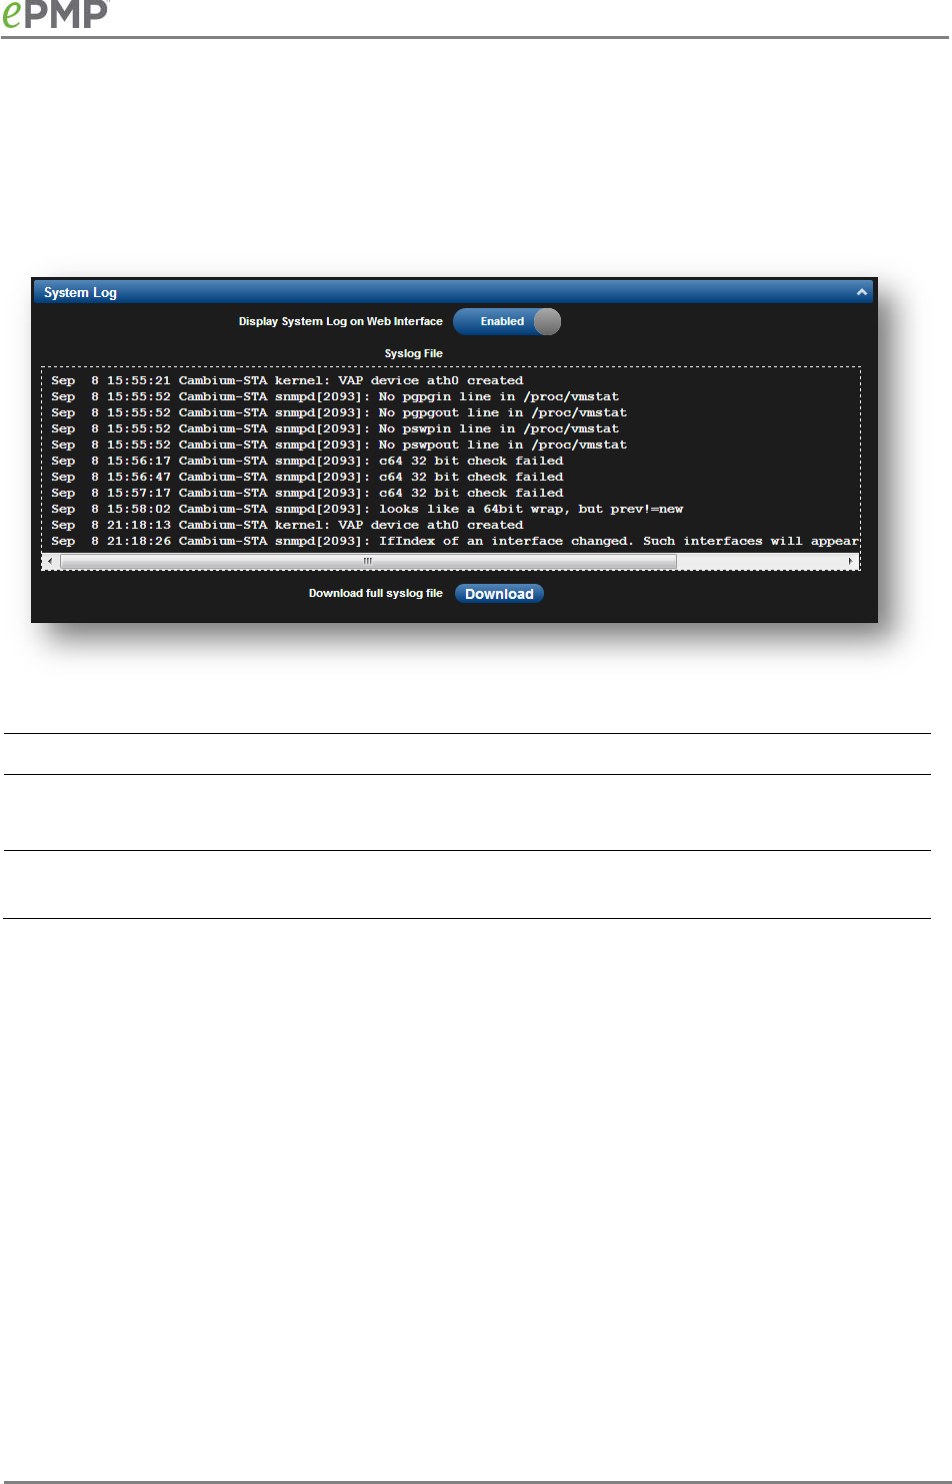Select log line looks like a 64bit wrap
This screenshot has height=1484, width=952.
click(x=367, y=509)
